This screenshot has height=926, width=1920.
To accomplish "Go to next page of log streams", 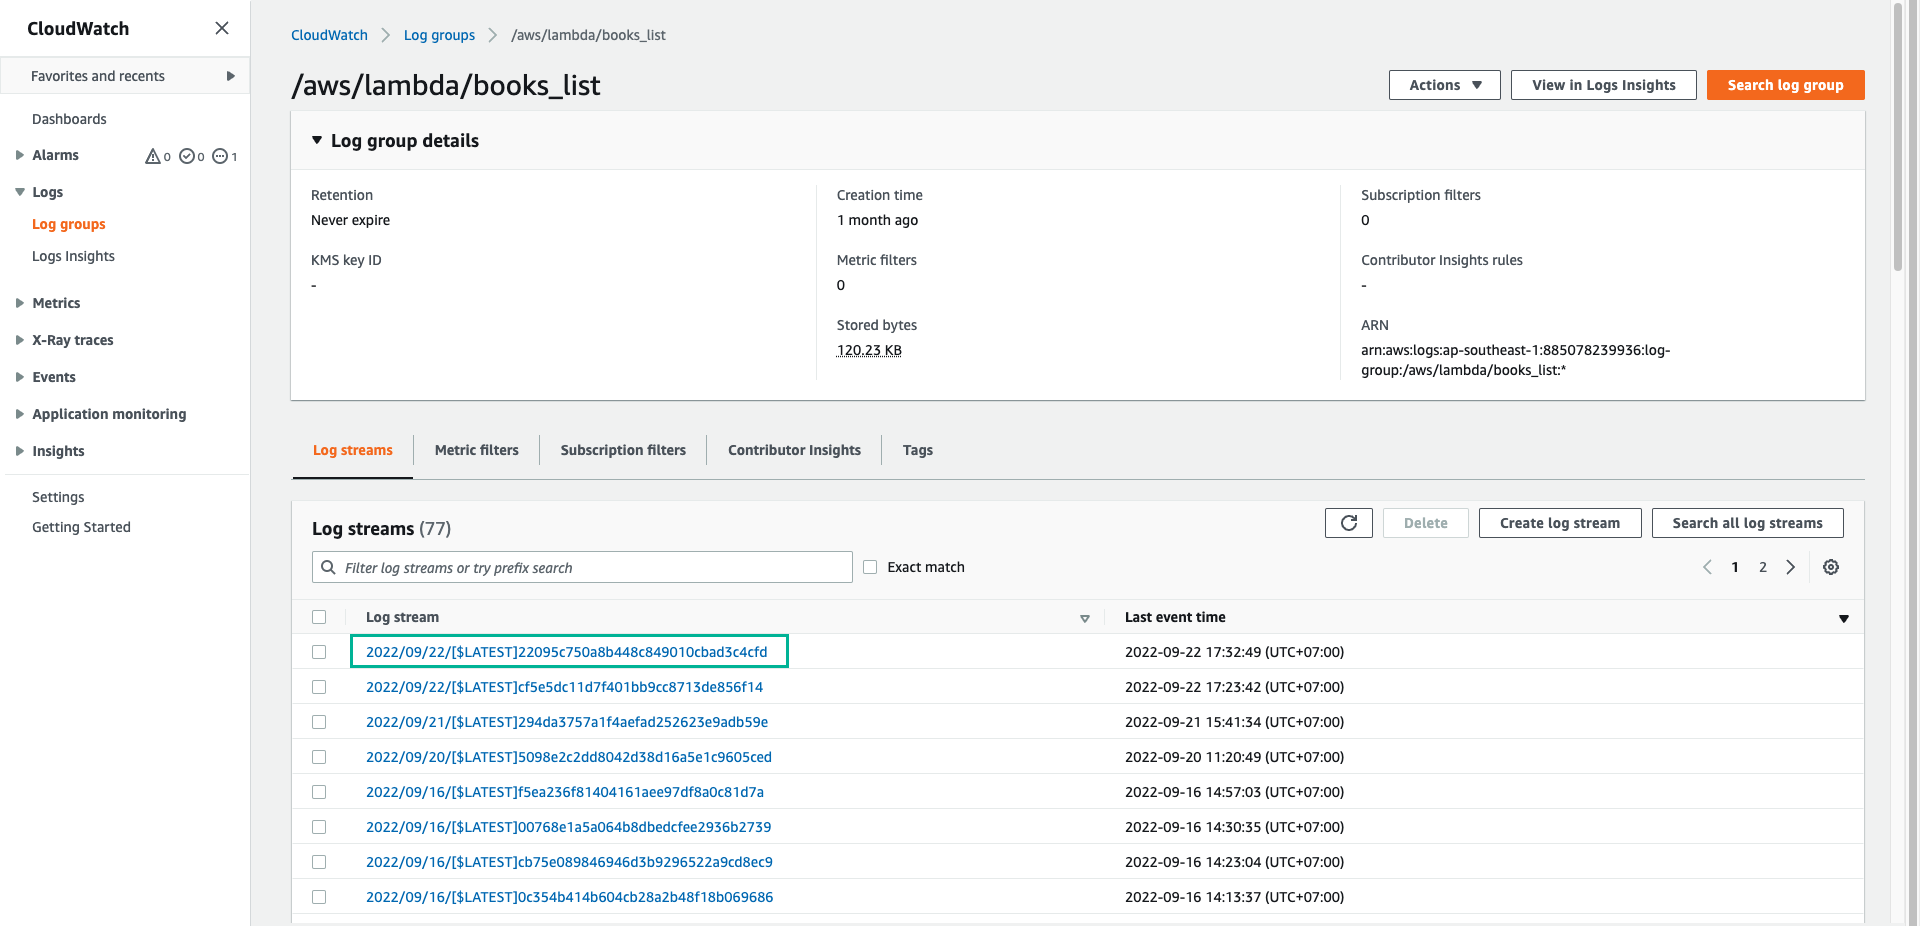I will pyautogui.click(x=1791, y=567).
